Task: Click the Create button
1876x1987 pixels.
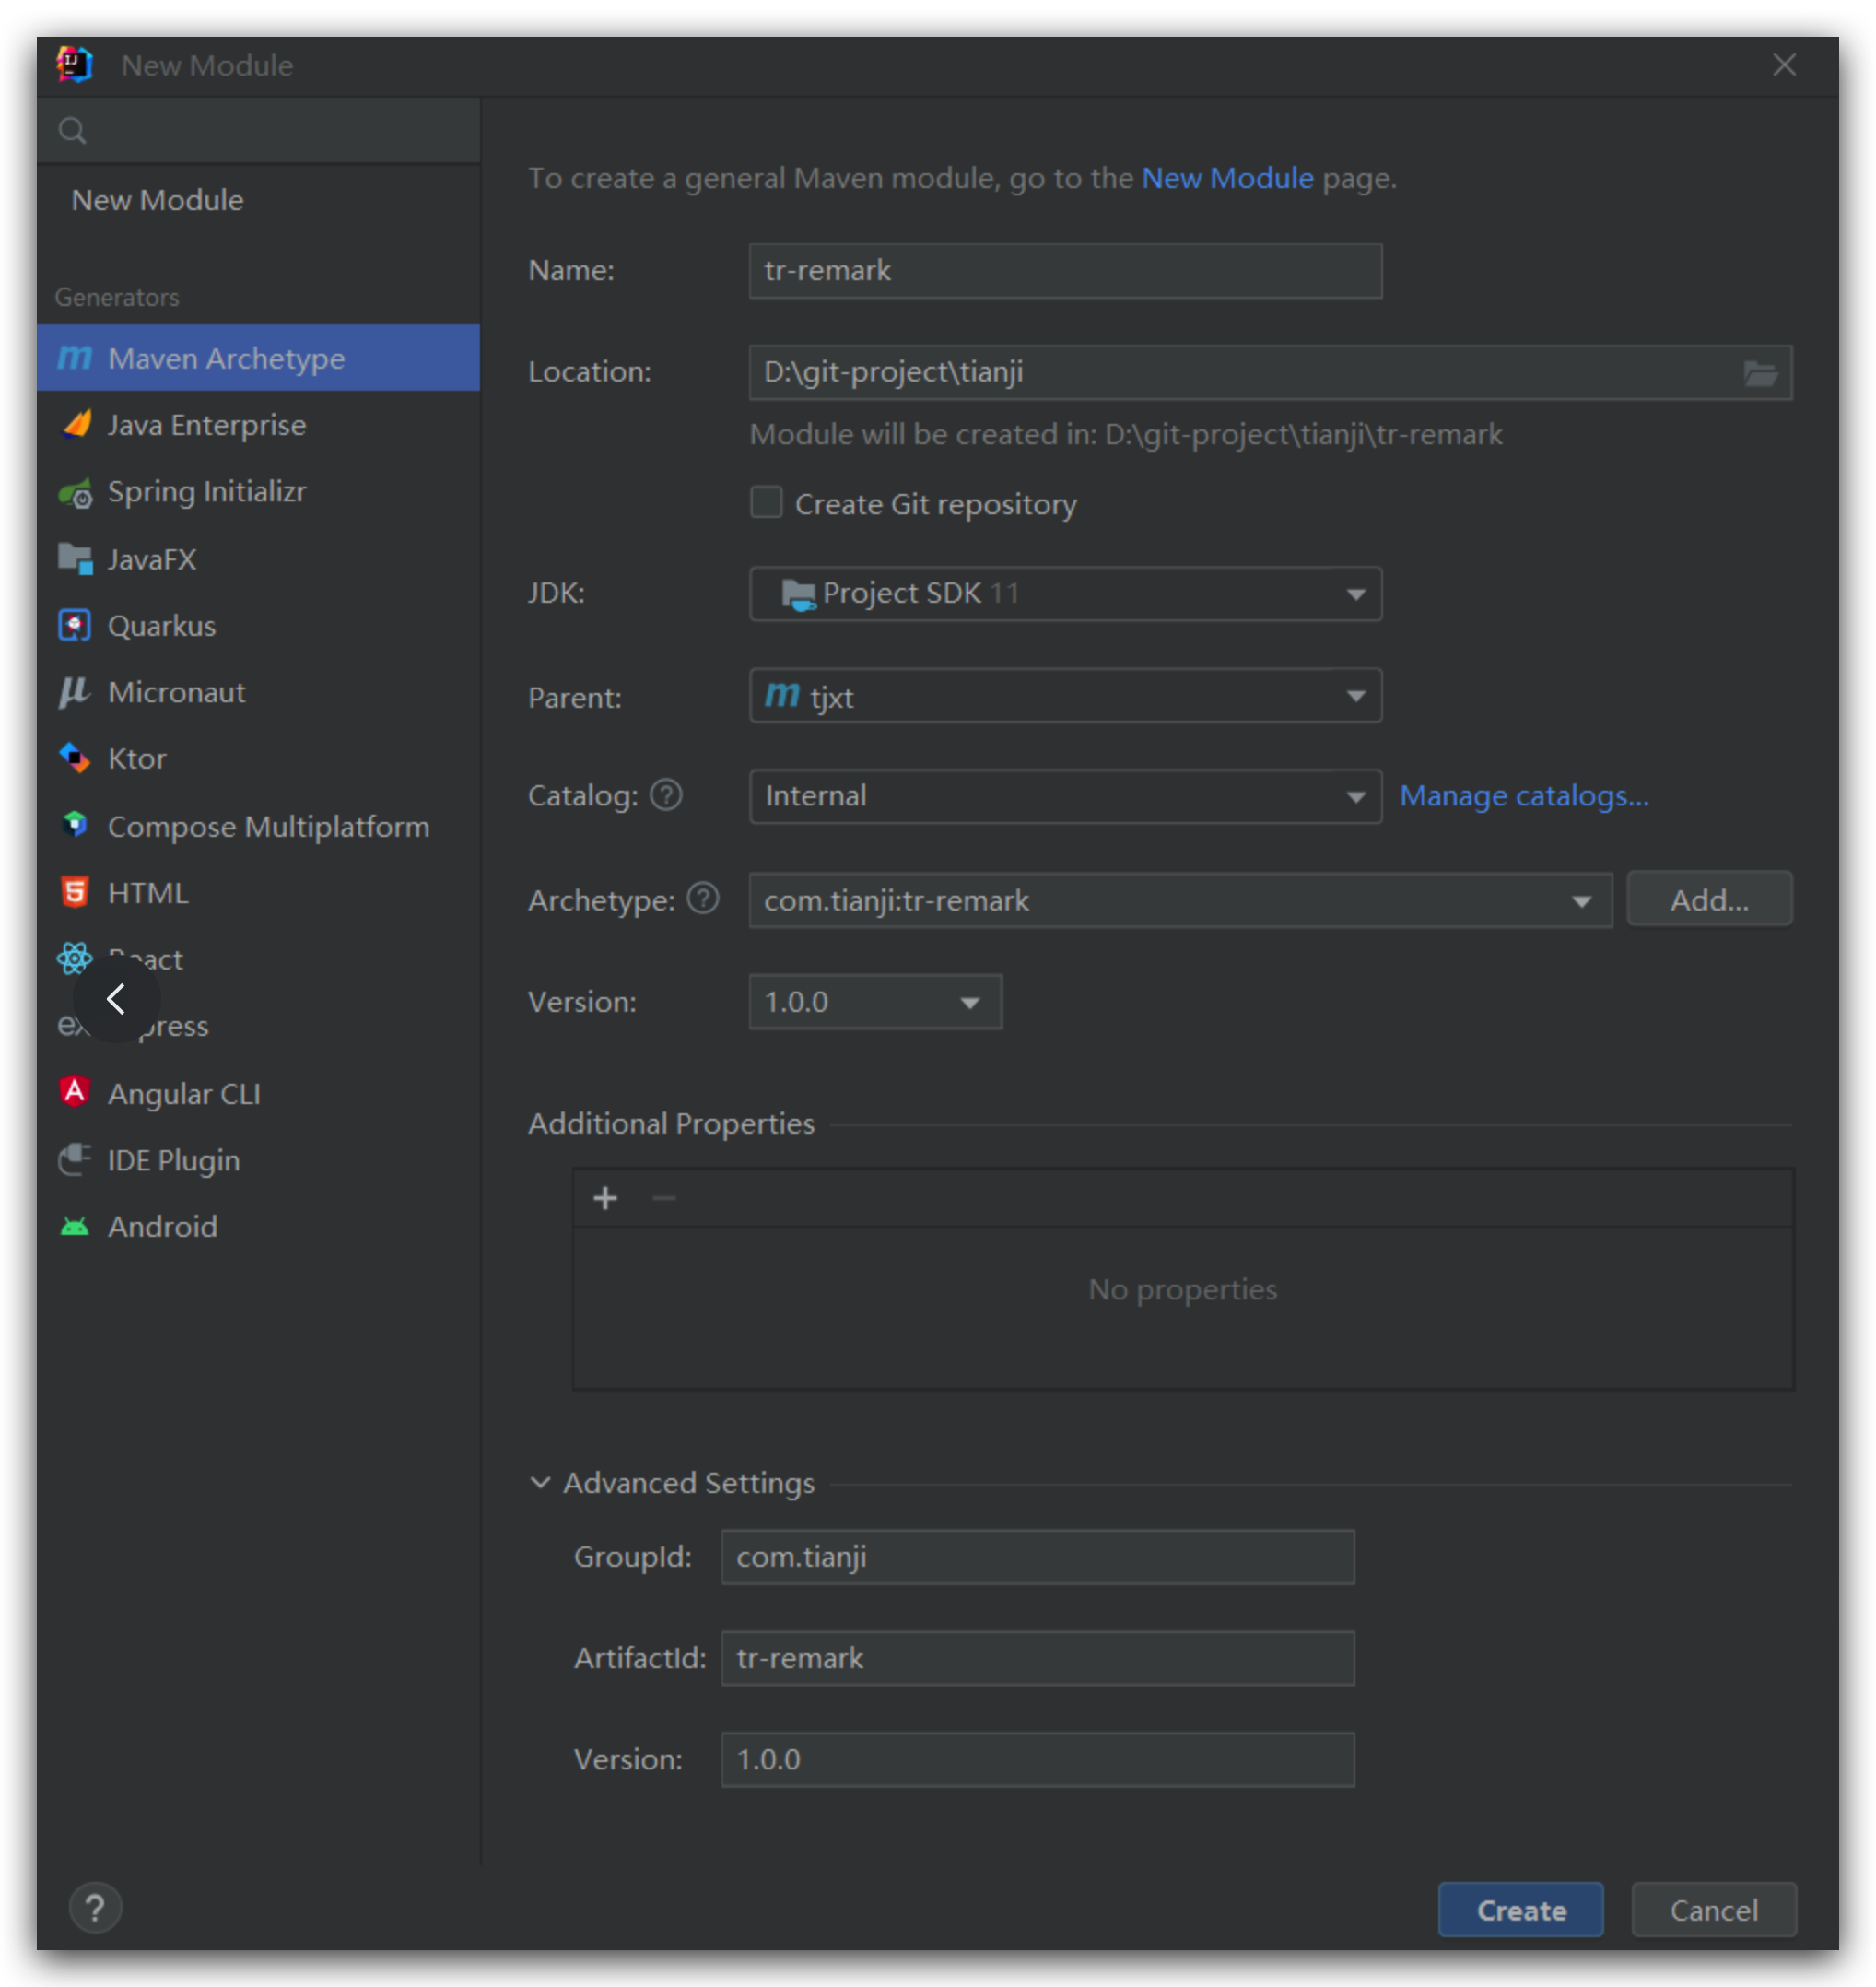Action: click(x=1521, y=1910)
